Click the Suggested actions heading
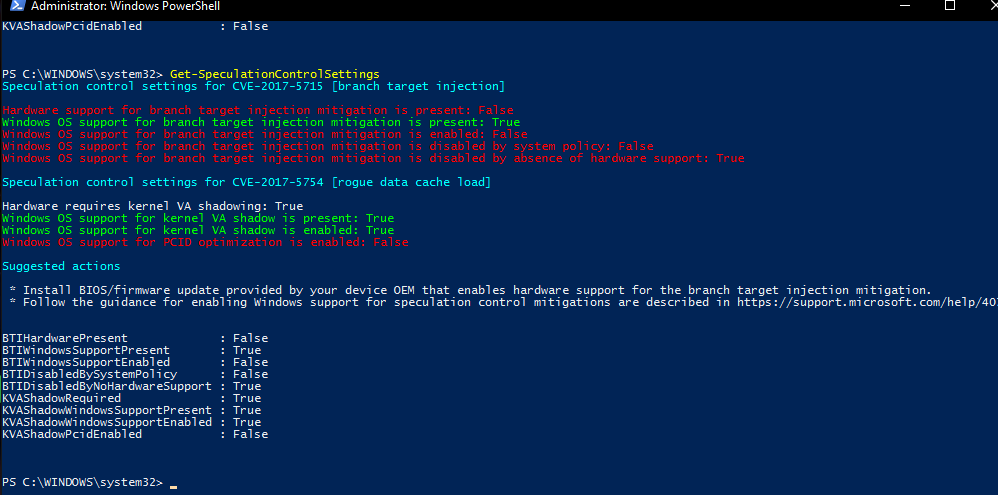998x495 pixels. click(x=61, y=266)
